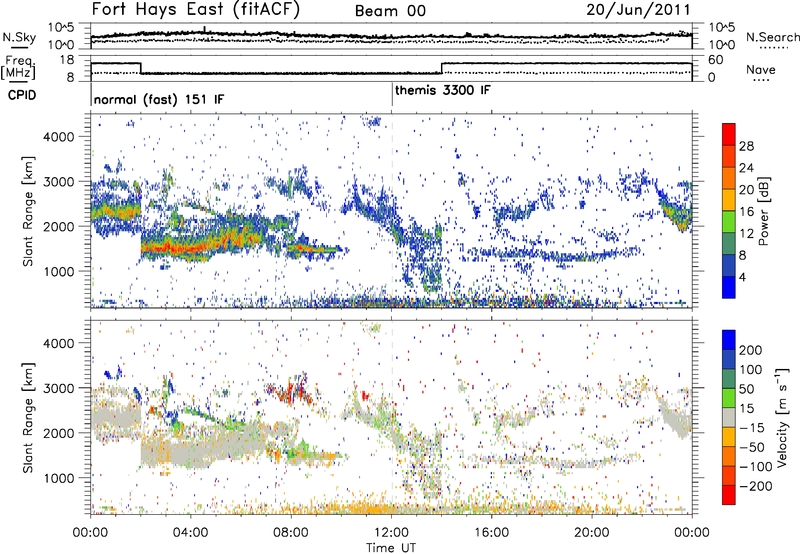This screenshot has height=554, width=800.
Task: Click the 00:00 tick at axis start
Action: pos(90,533)
